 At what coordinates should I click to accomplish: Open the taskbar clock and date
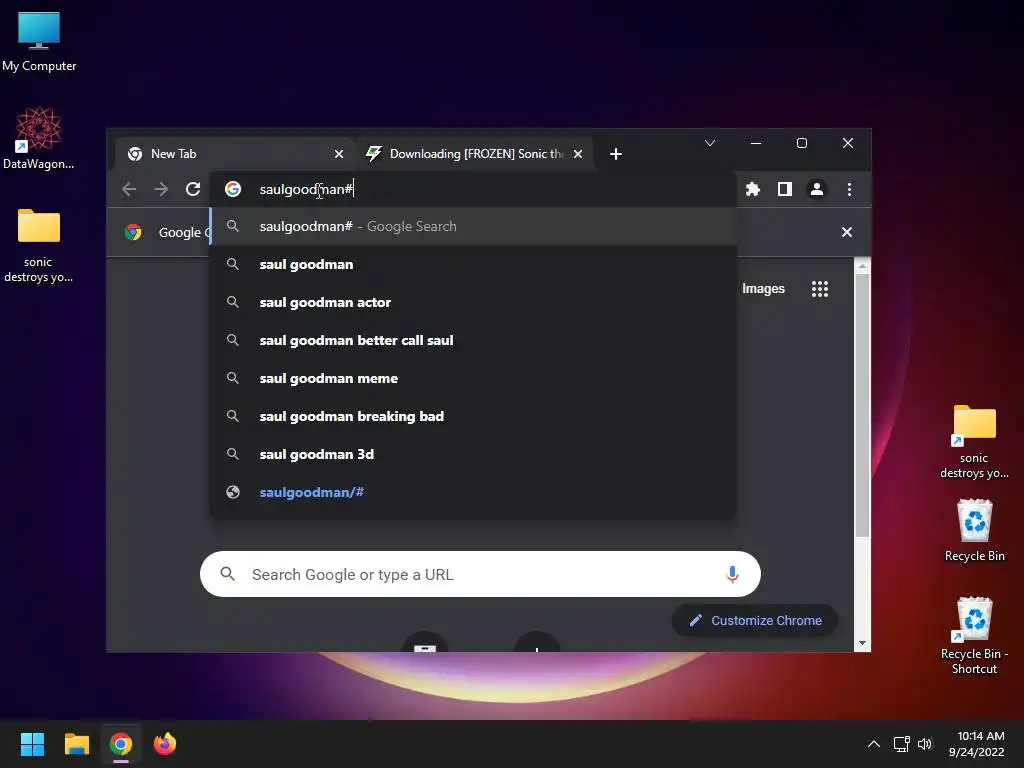coord(976,744)
